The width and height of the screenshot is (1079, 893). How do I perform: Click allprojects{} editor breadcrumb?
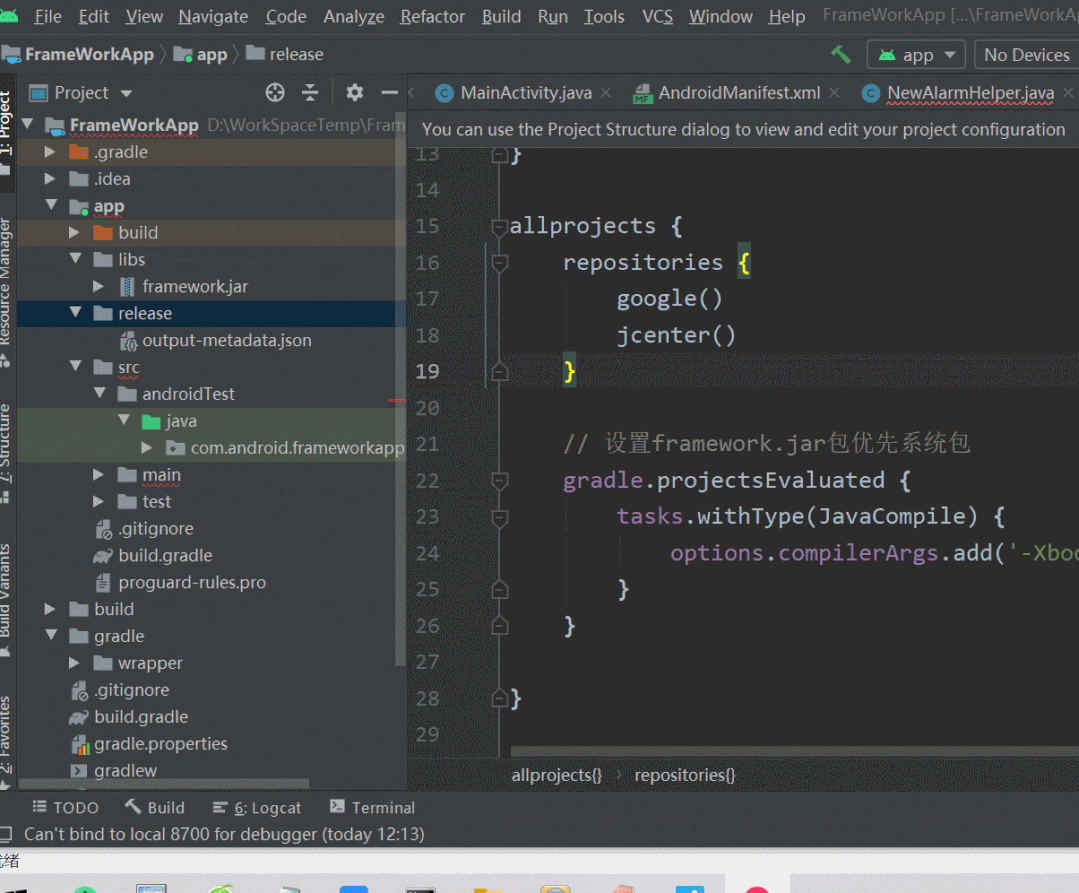(x=556, y=775)
